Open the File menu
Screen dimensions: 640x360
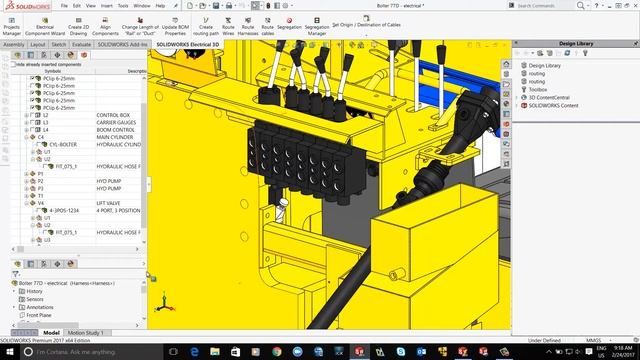click(64, 6)
